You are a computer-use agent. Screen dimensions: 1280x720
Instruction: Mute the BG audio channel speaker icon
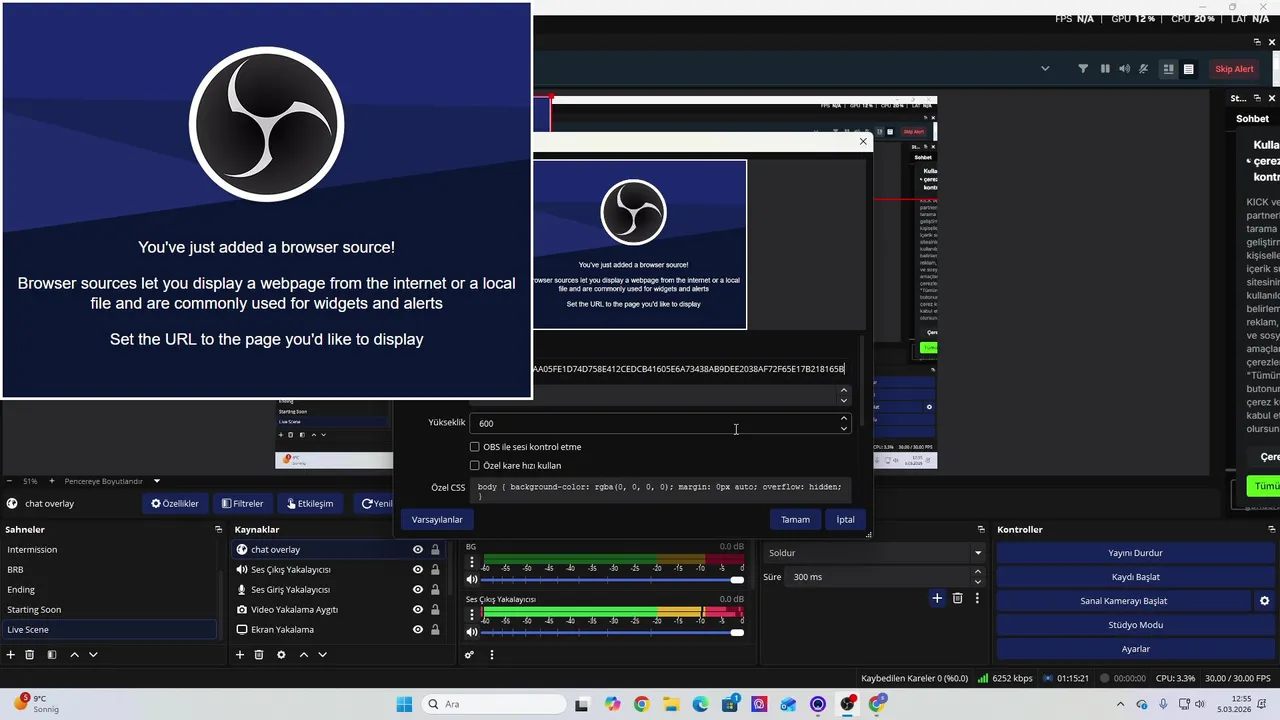pos(472,579)
